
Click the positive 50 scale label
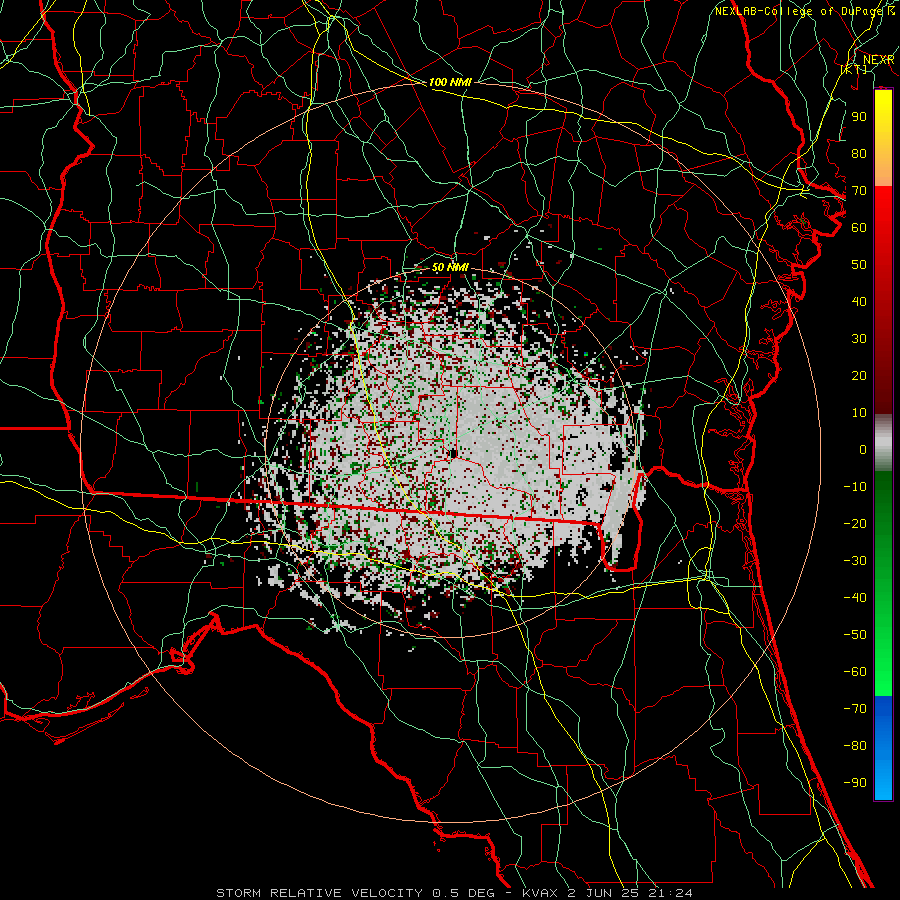(x=859, y=265)
